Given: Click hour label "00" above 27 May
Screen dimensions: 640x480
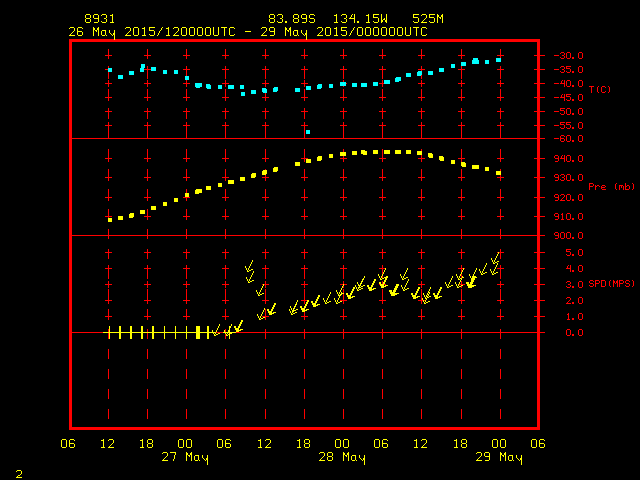Looking at the screenshot, I should click(185, 444).
